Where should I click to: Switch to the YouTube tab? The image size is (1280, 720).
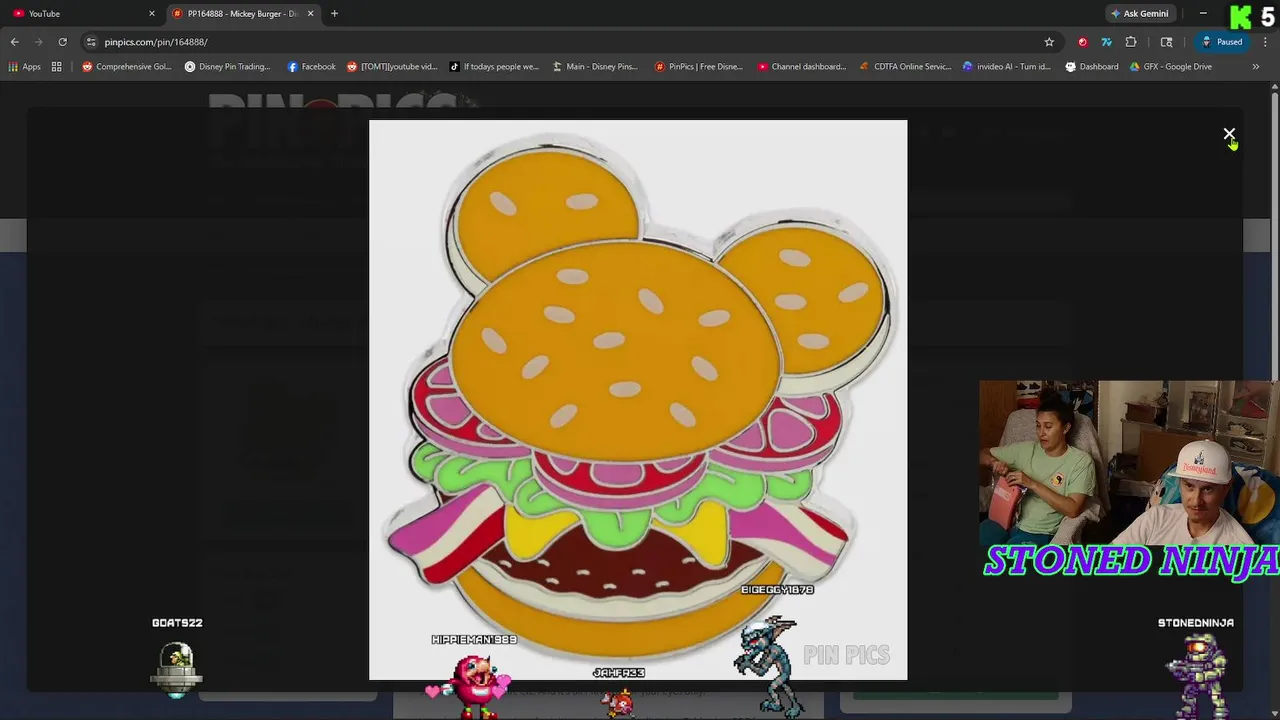pos(80,14)
